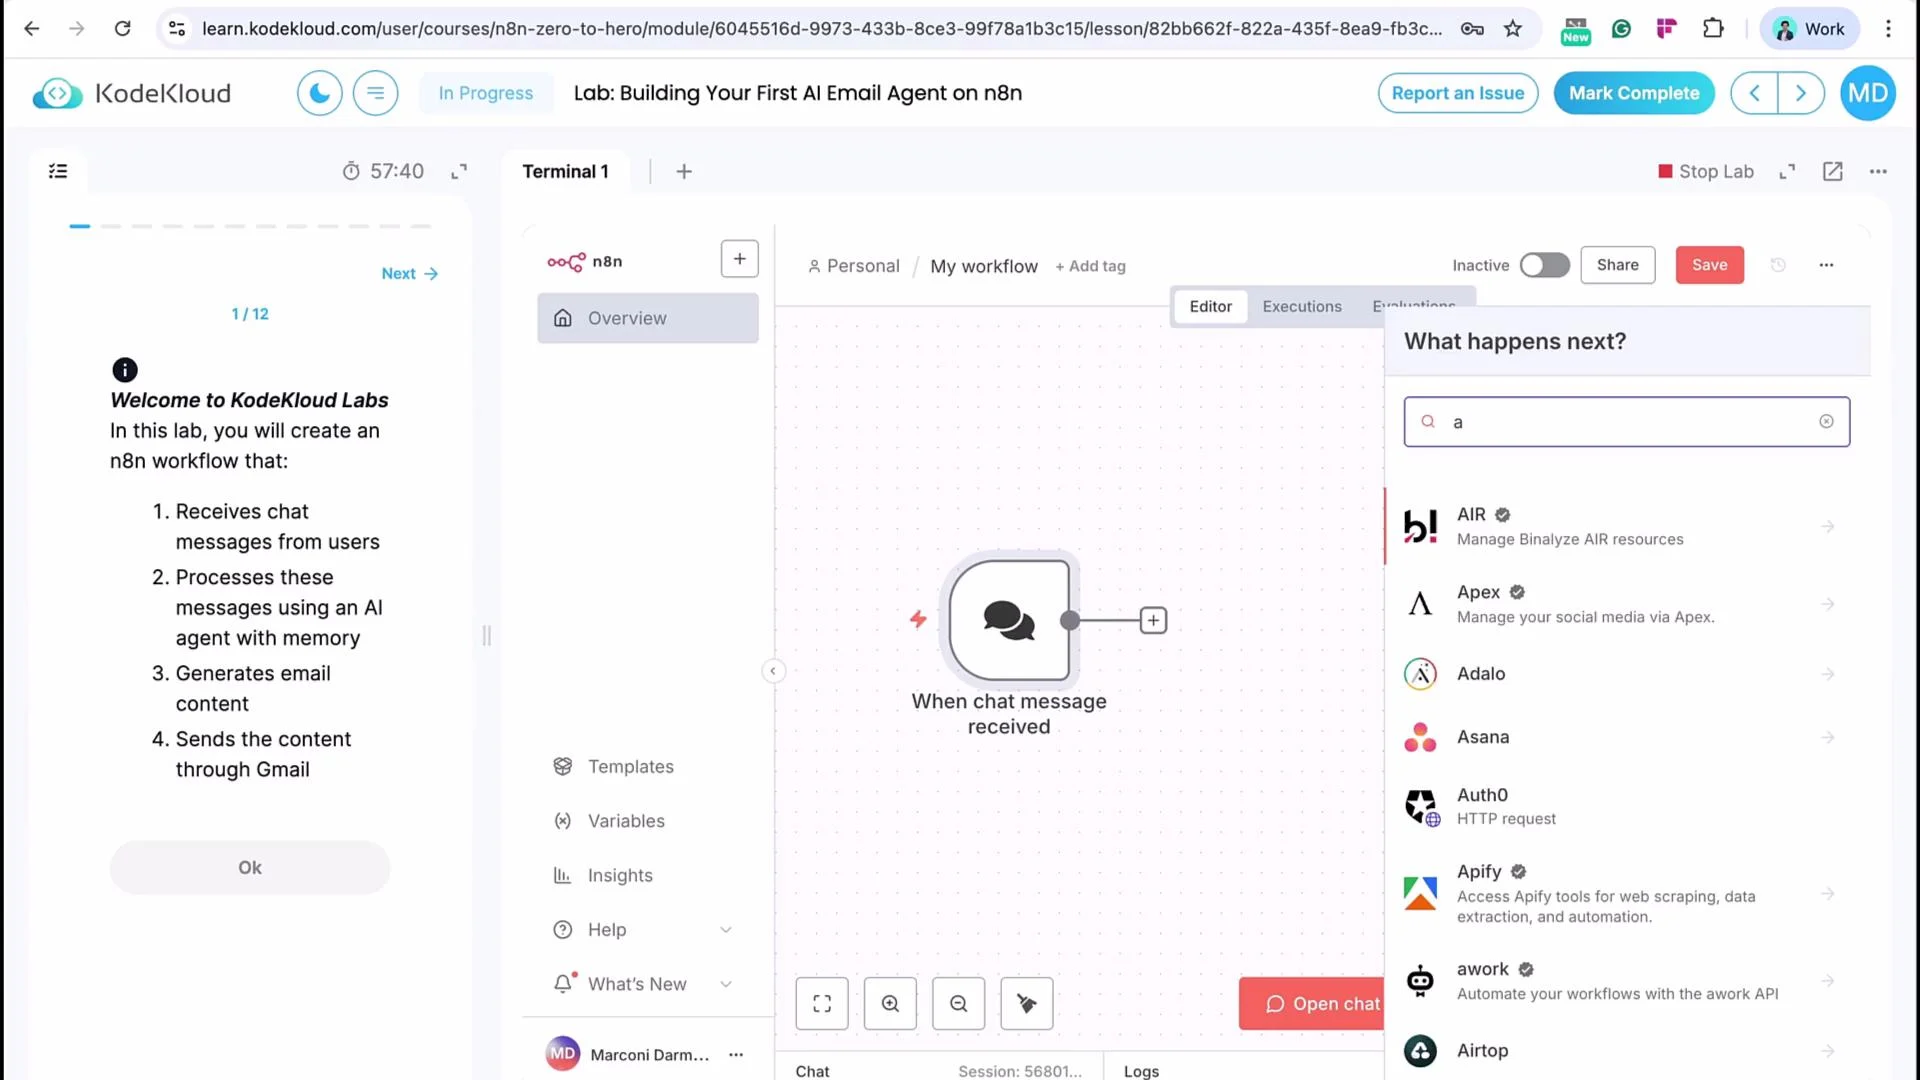Open the Auth0 HTTP request node
This screenshot has width=1920, height=1080.
pos(1627,806)
